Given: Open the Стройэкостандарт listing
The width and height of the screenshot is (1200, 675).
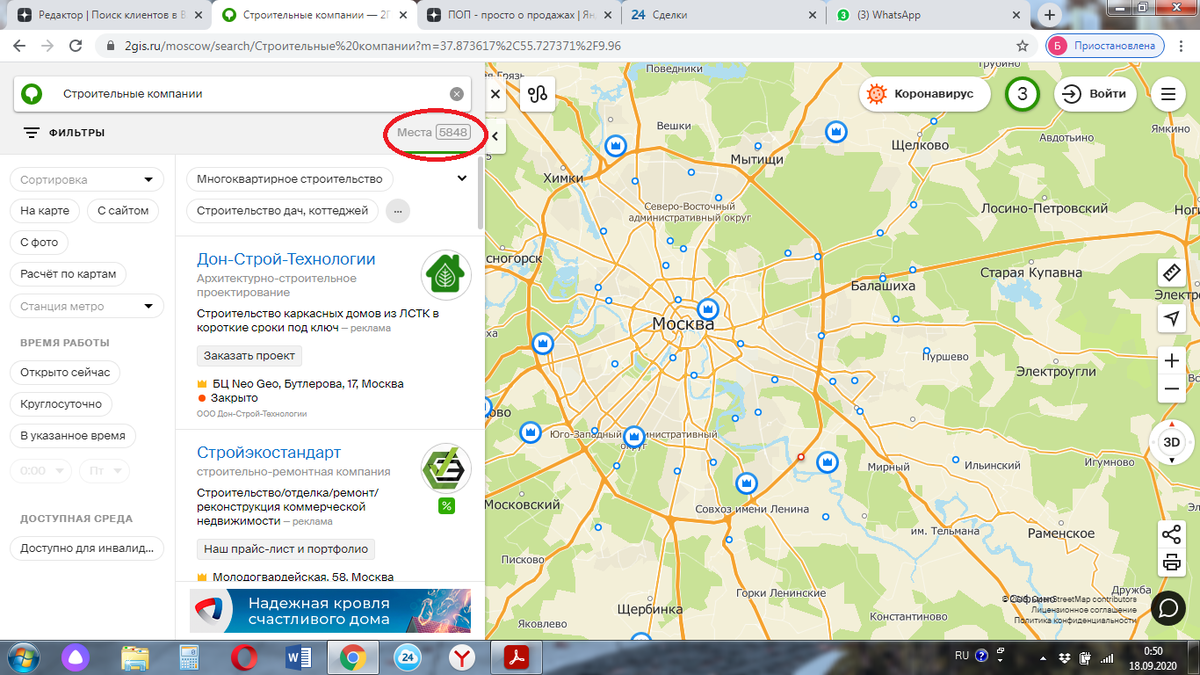Looking at the screenshot, I should pyautogui.click(x=269, y=453).
